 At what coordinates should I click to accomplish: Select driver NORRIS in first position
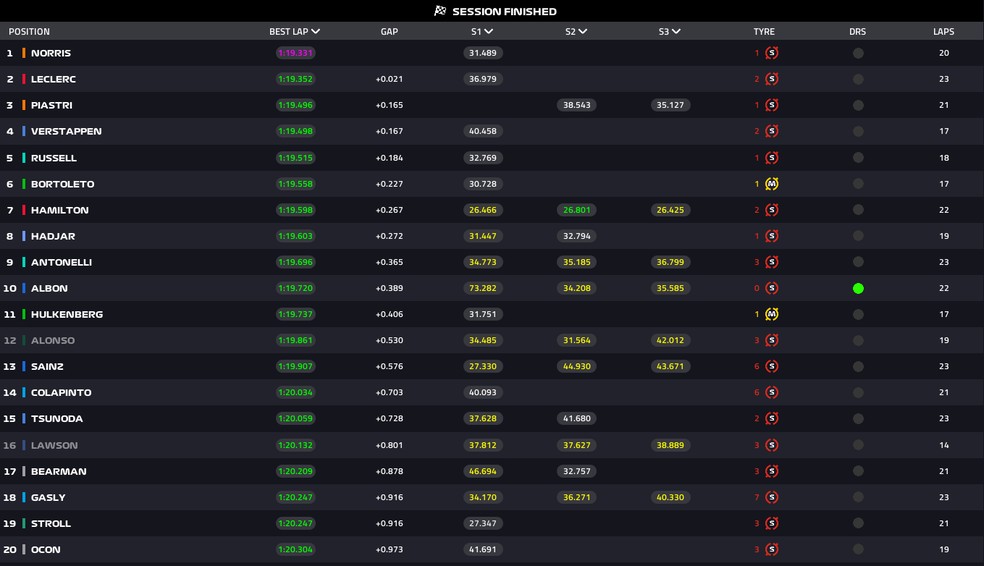51,53
